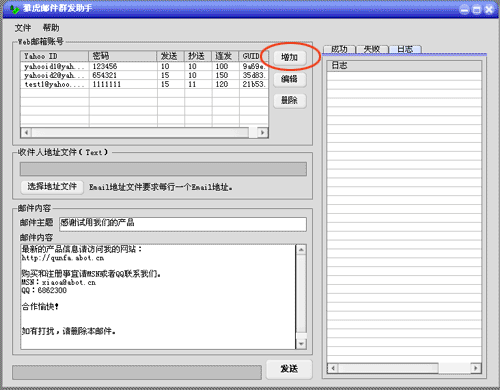Viewport: 500px width, 390px height.
Task: Click the MSN：xiaoa@abot.cn line
Action: [x=59, y=282]
